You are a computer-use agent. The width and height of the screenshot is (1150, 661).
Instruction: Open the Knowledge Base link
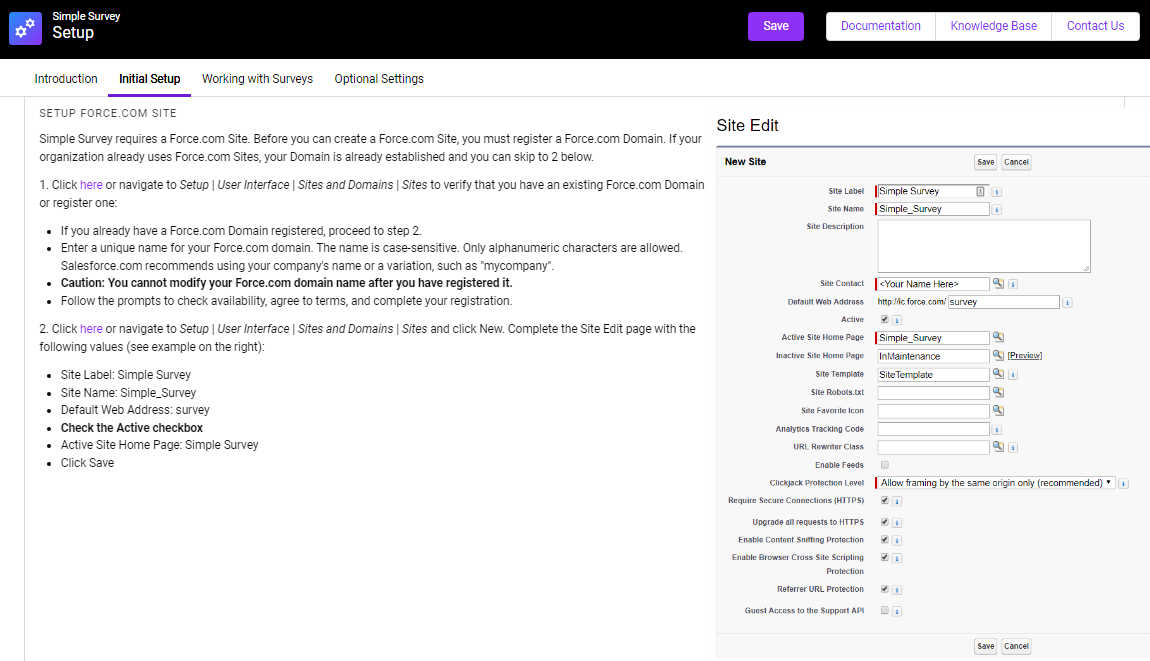click(994, 26)
